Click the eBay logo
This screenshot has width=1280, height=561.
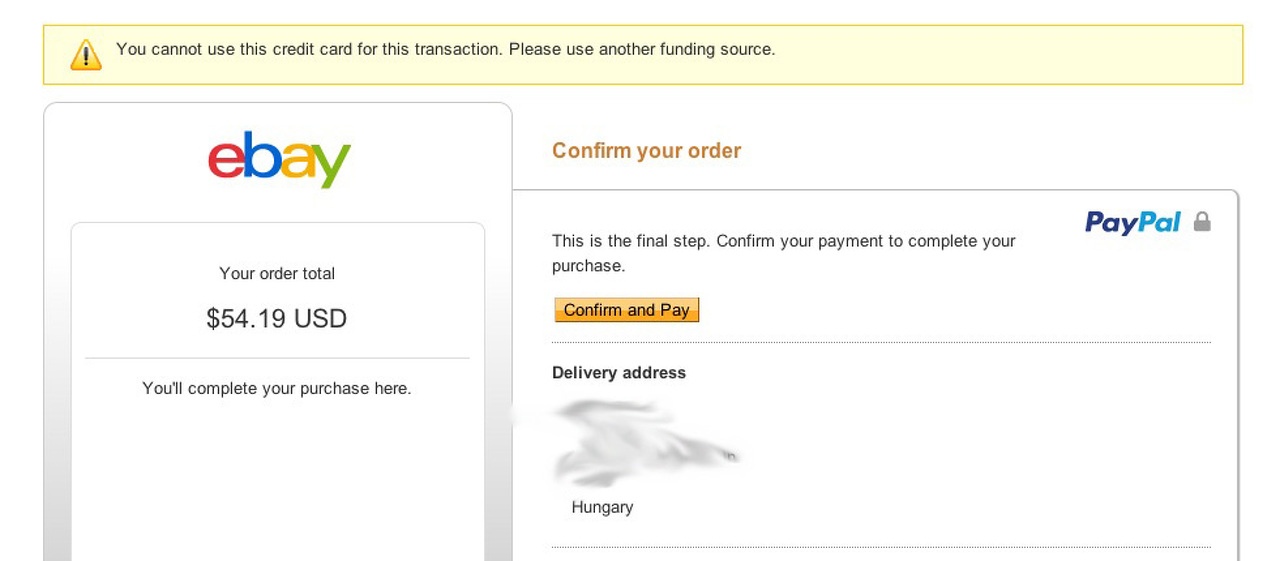click(x=279, y=159)
